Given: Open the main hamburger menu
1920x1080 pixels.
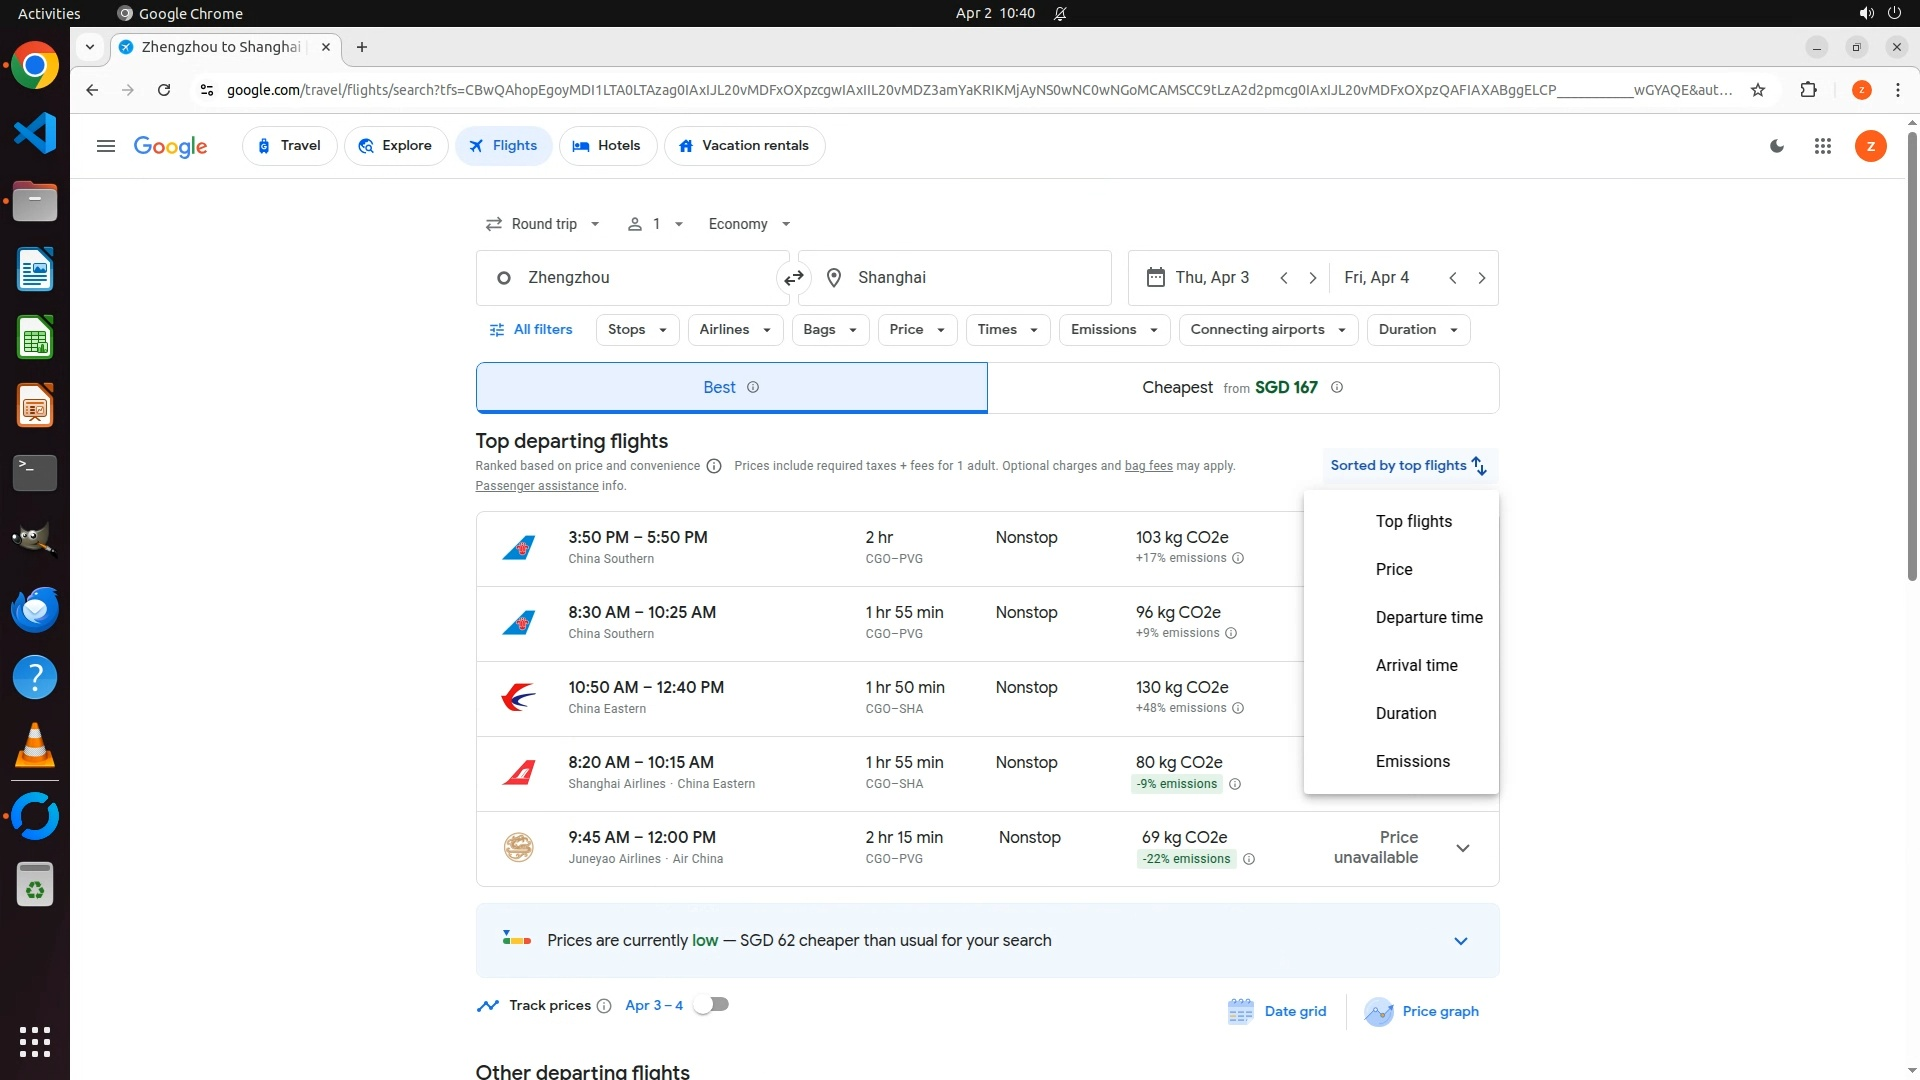Looking at the screenshot, I should pyautogui.click(x=105, y=146).
